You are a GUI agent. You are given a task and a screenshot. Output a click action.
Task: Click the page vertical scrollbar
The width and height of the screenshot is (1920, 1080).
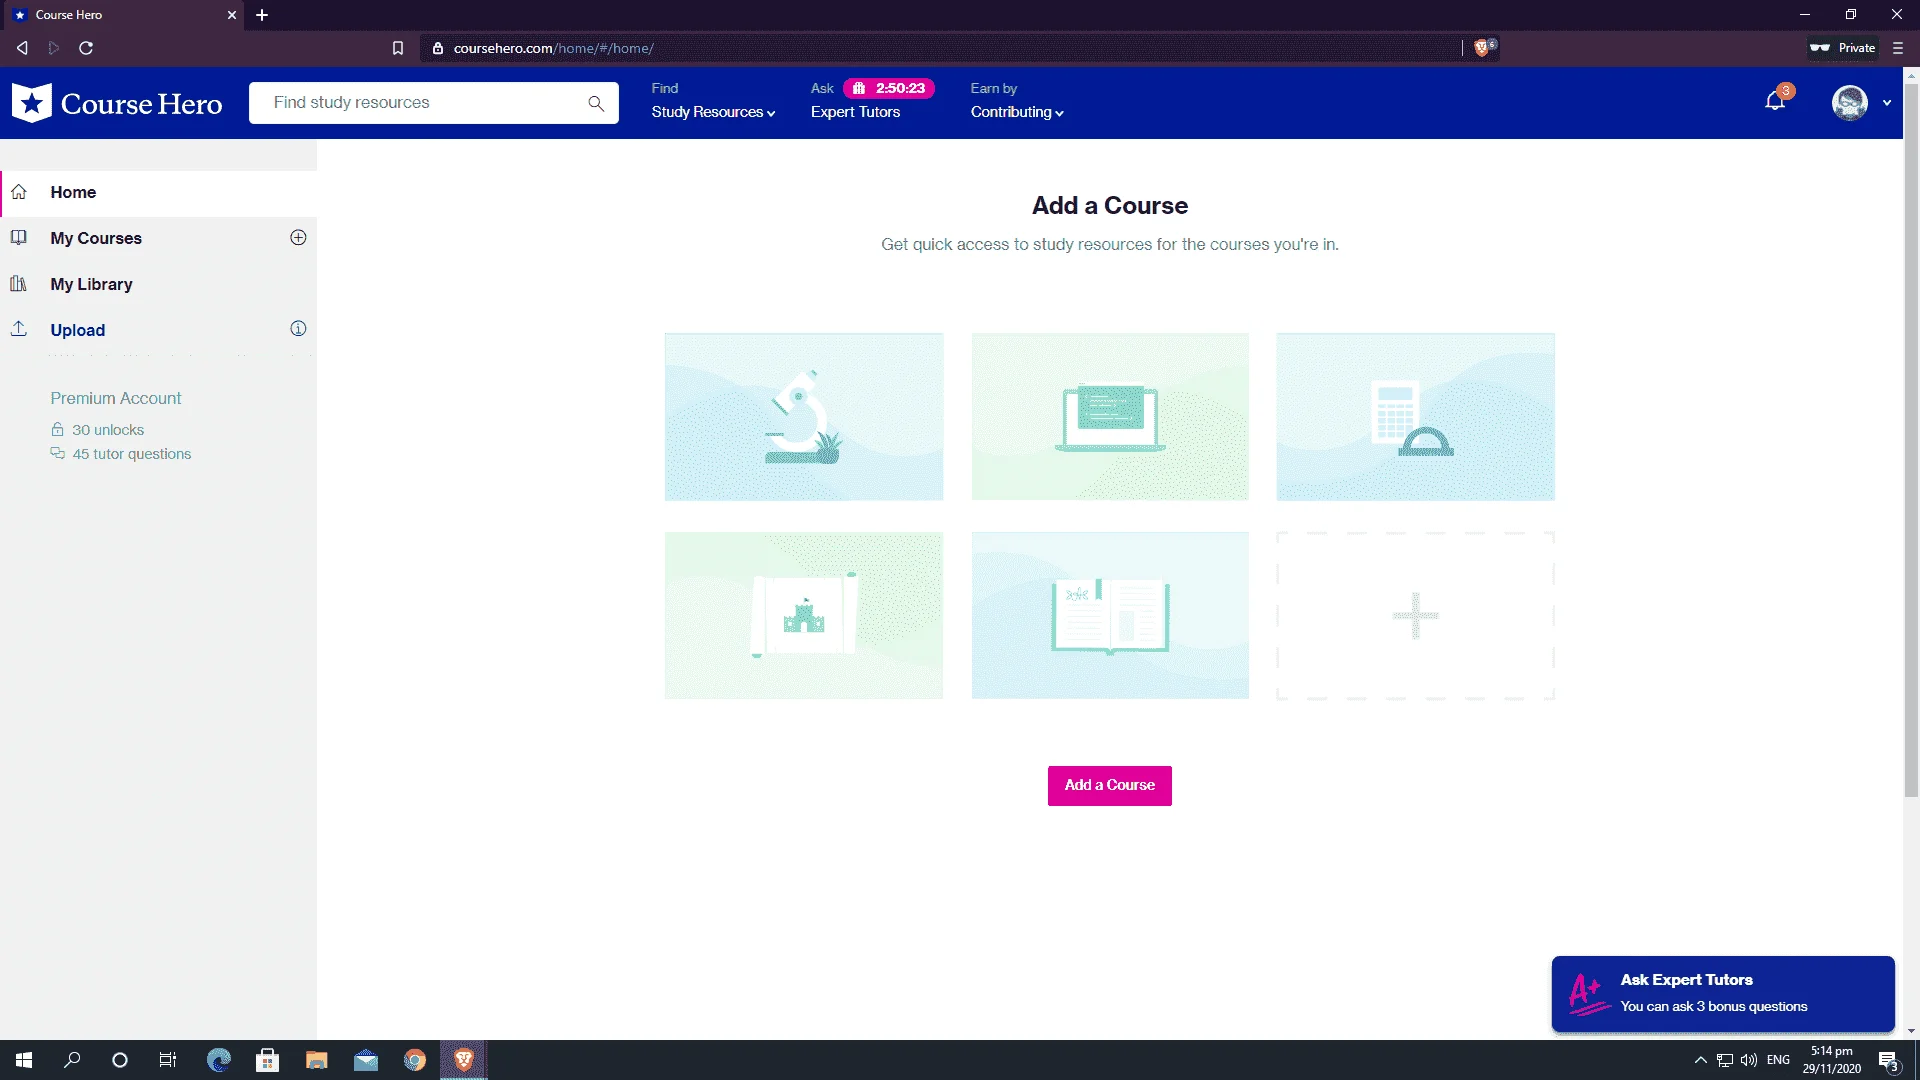pos(1911,440)
